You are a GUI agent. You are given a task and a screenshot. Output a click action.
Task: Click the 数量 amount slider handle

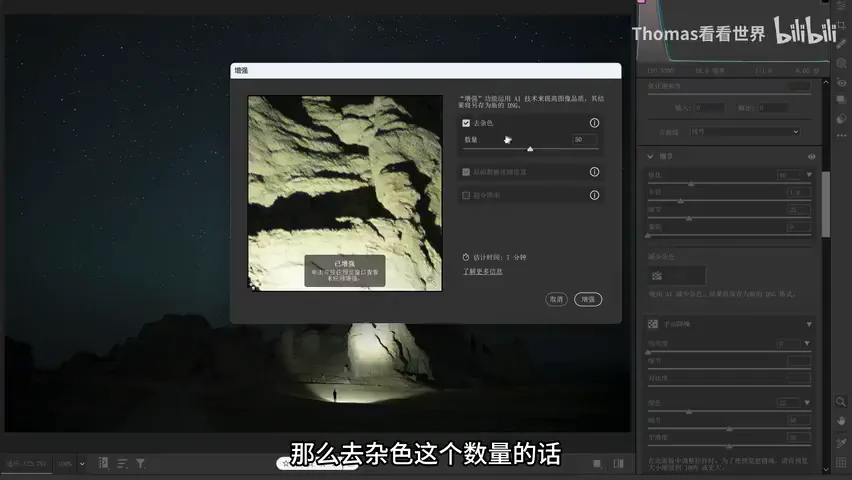tap(530, 148)
